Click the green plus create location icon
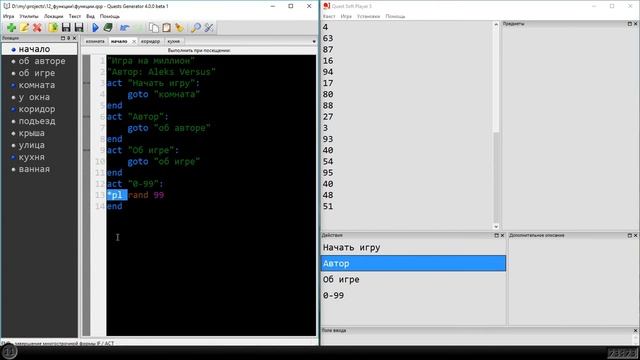Image resolution: width=640 pixels, height=360 pixels. pyautogui.click(x=11, y=27)
